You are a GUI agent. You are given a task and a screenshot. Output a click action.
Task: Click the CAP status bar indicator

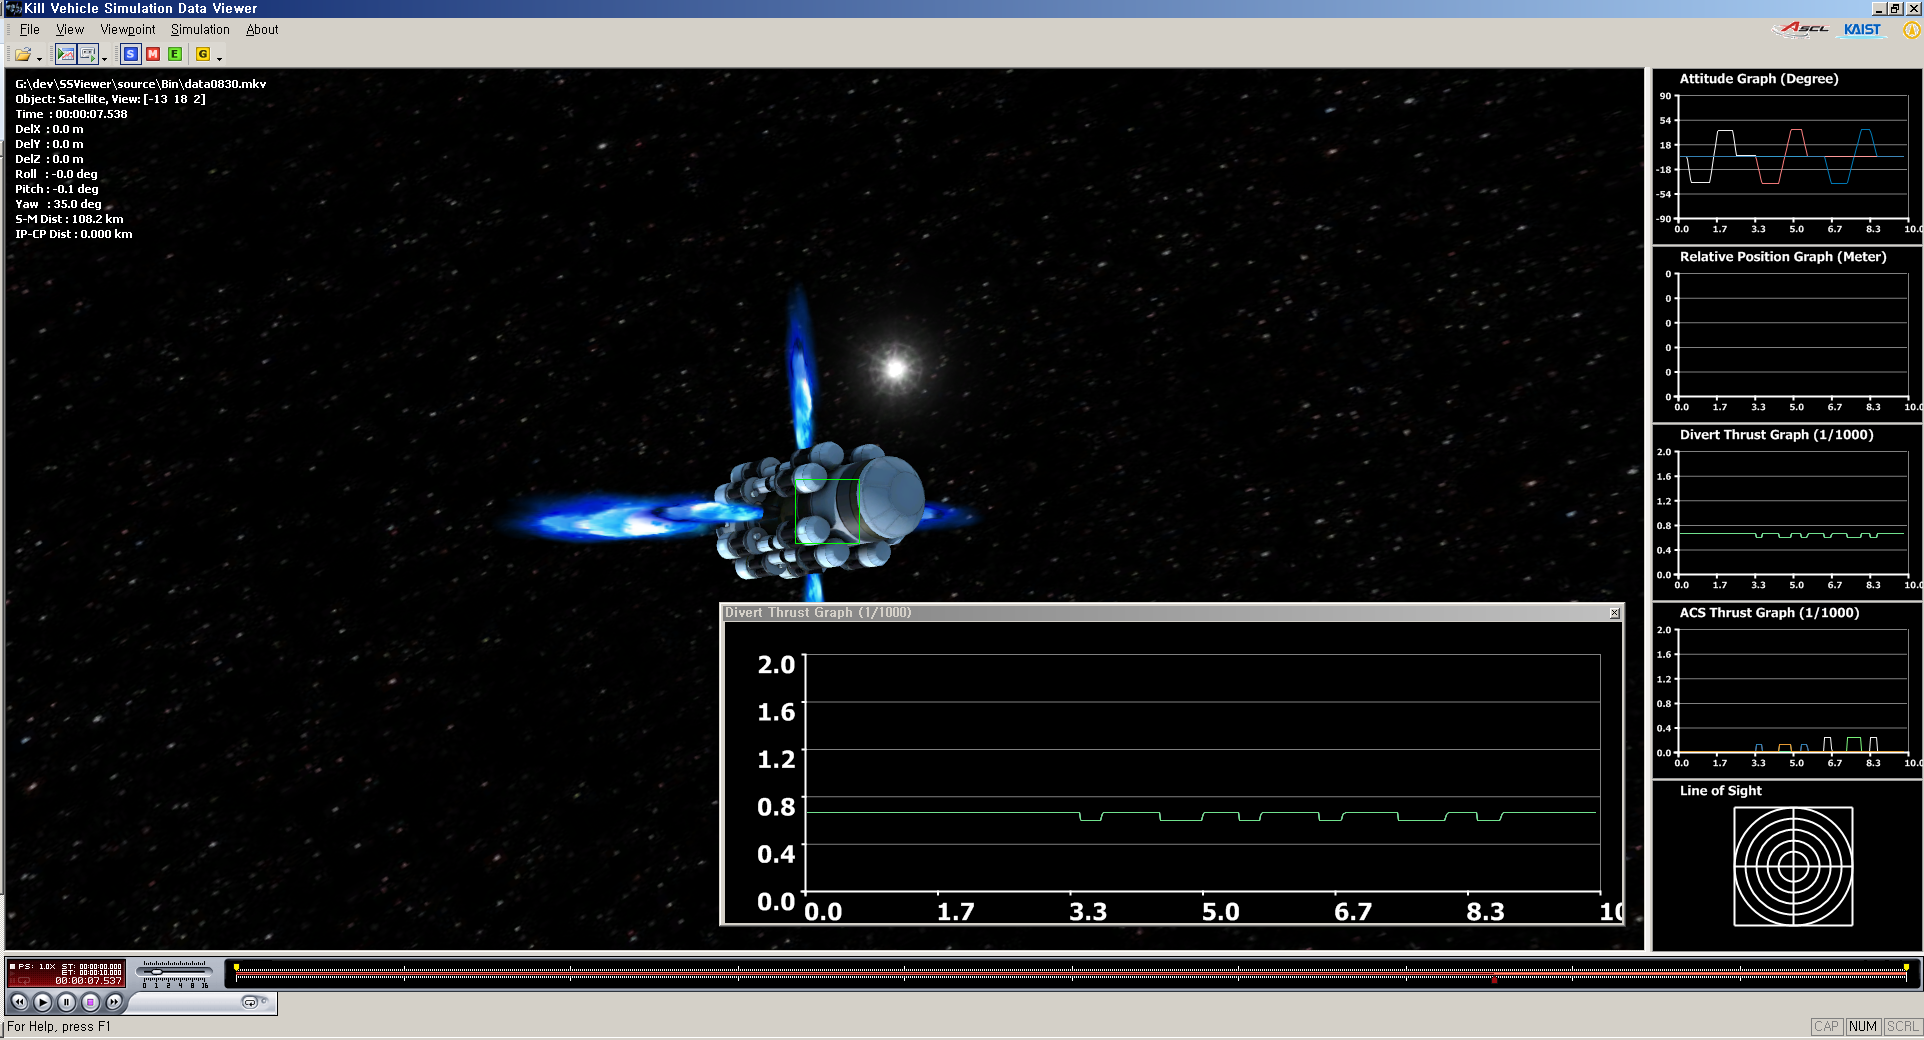pyautogui.click(x=1826, y=1026)
